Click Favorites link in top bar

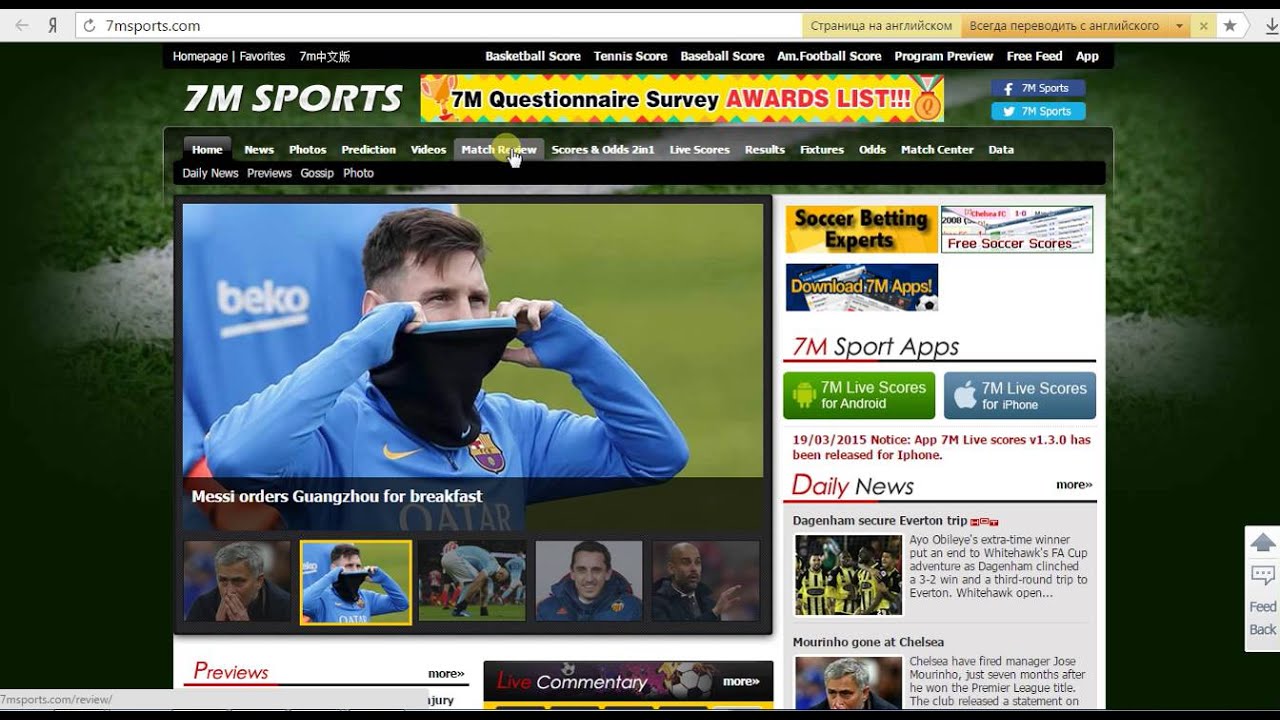tap(262, 56)
